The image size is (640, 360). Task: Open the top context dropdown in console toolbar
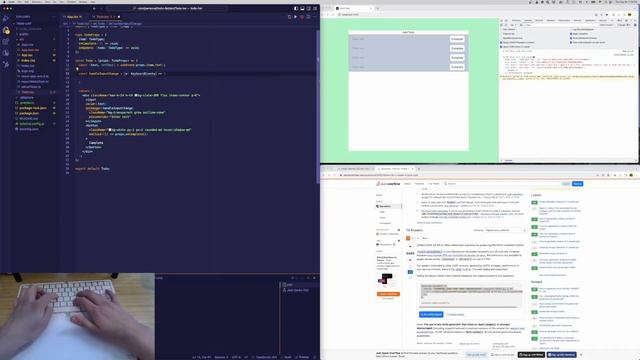513,25
